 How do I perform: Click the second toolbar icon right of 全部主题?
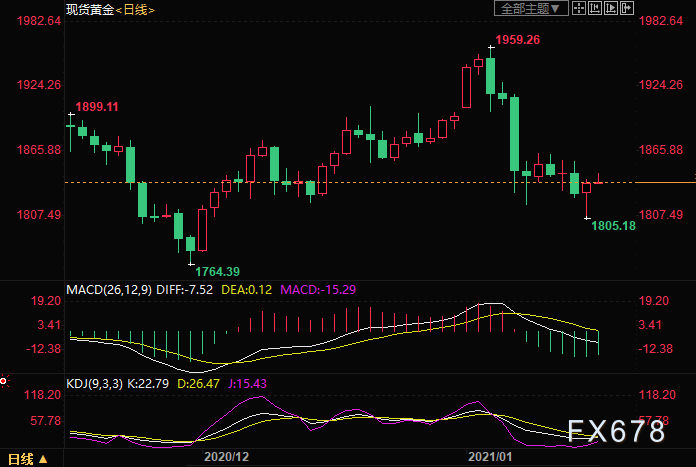pyautogui.click(x=596, y=9)
